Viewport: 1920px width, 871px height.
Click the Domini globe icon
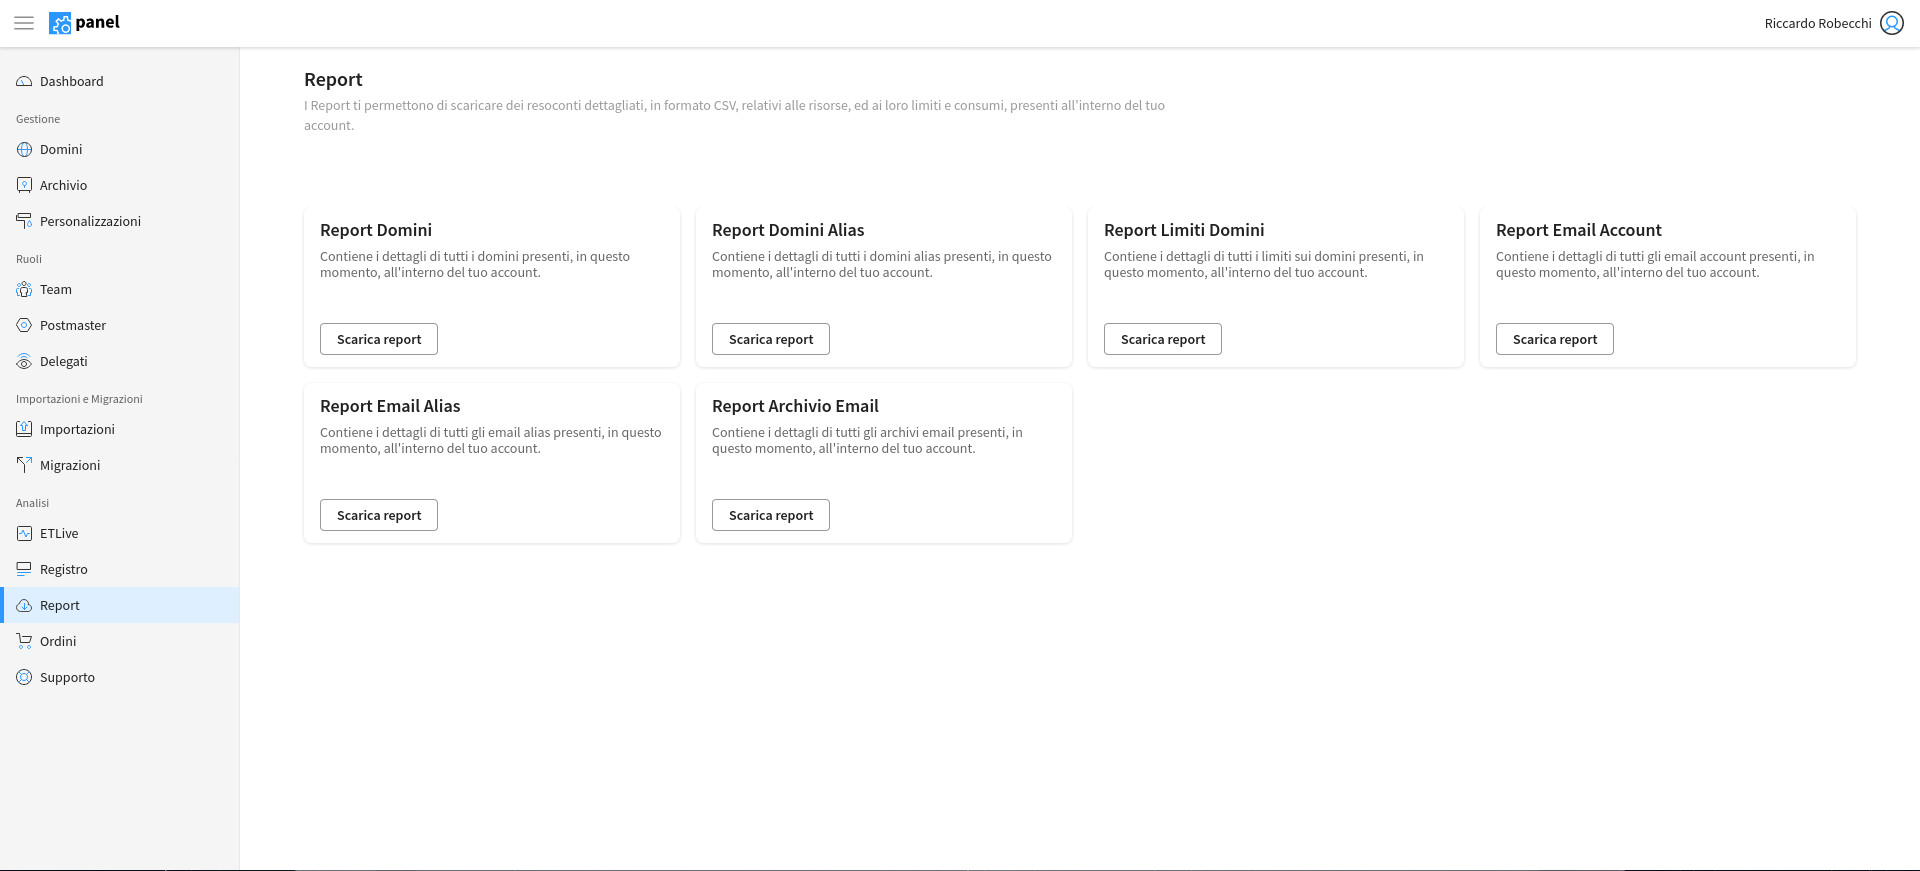pyautogui.click(x=24, y=150)
